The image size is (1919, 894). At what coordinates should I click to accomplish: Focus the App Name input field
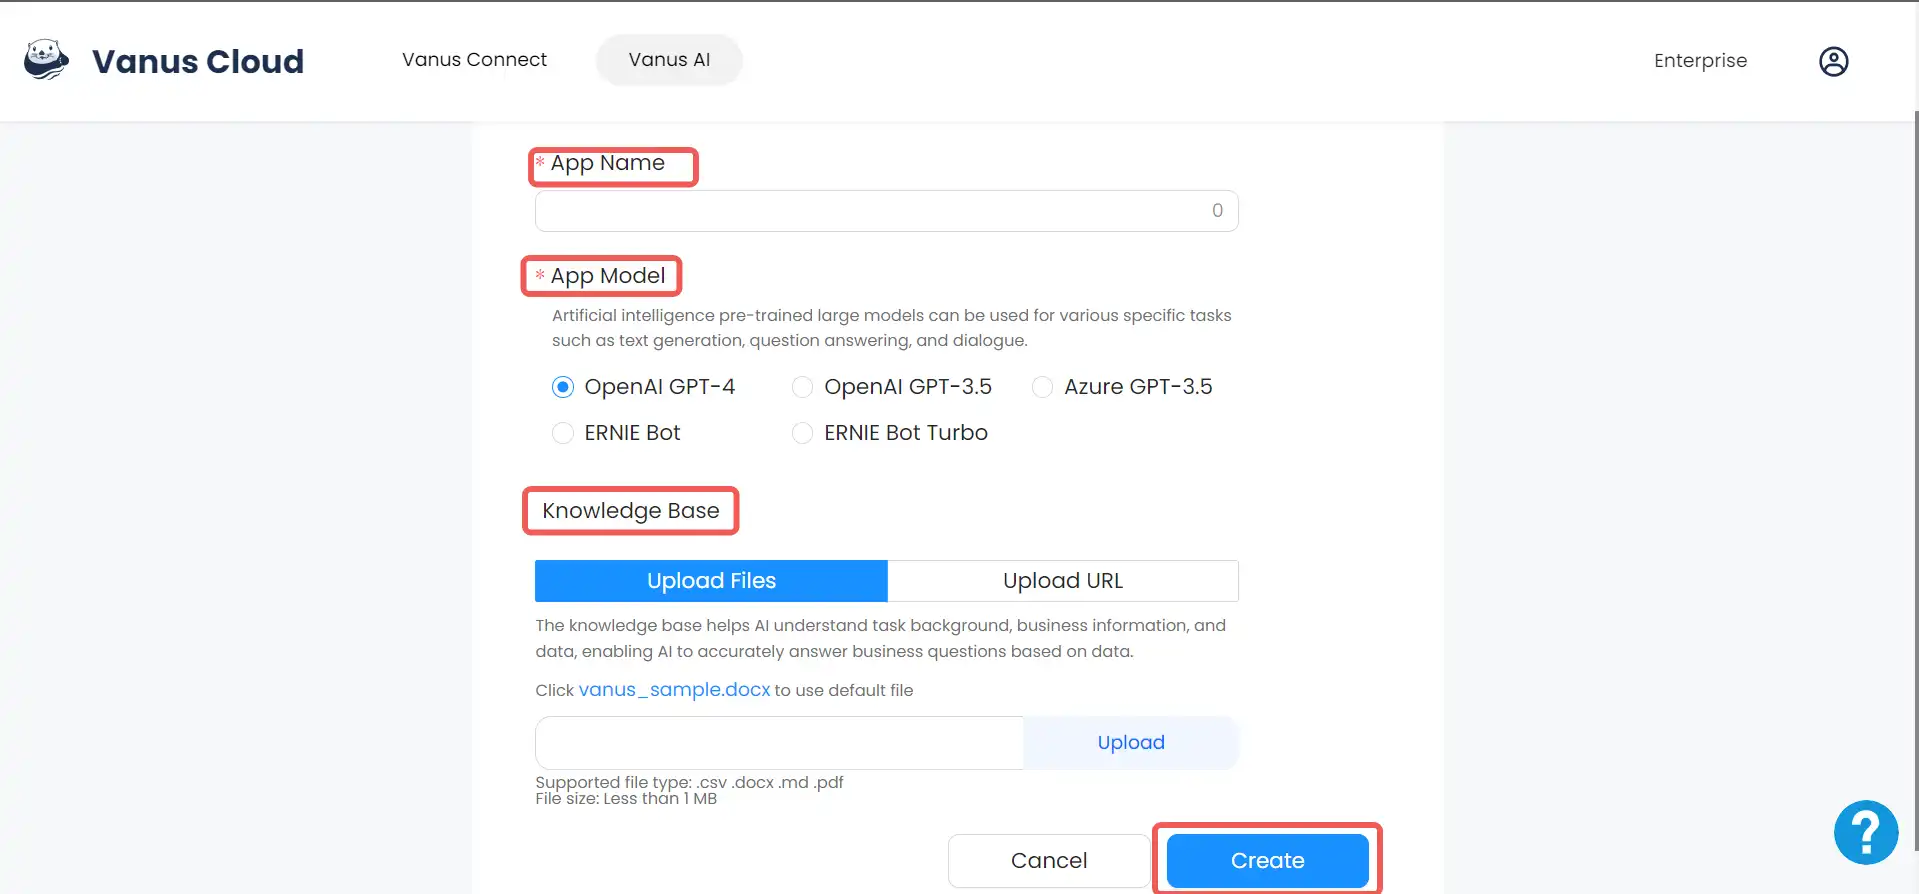point(886,211)
